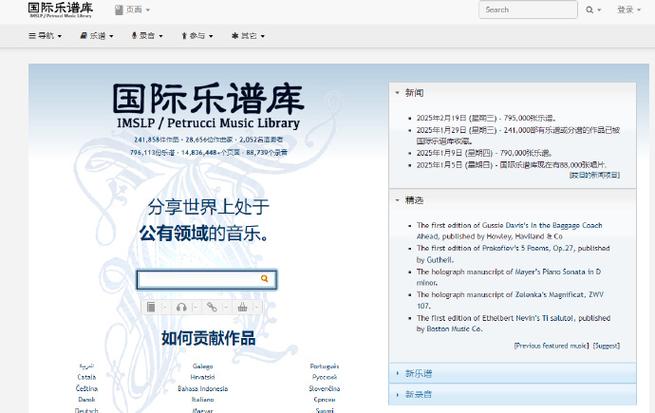This screenshot has height=413, width=655.
Task: Select the Italiano language link
Action: pyautogui.click(x=203, y=399)
